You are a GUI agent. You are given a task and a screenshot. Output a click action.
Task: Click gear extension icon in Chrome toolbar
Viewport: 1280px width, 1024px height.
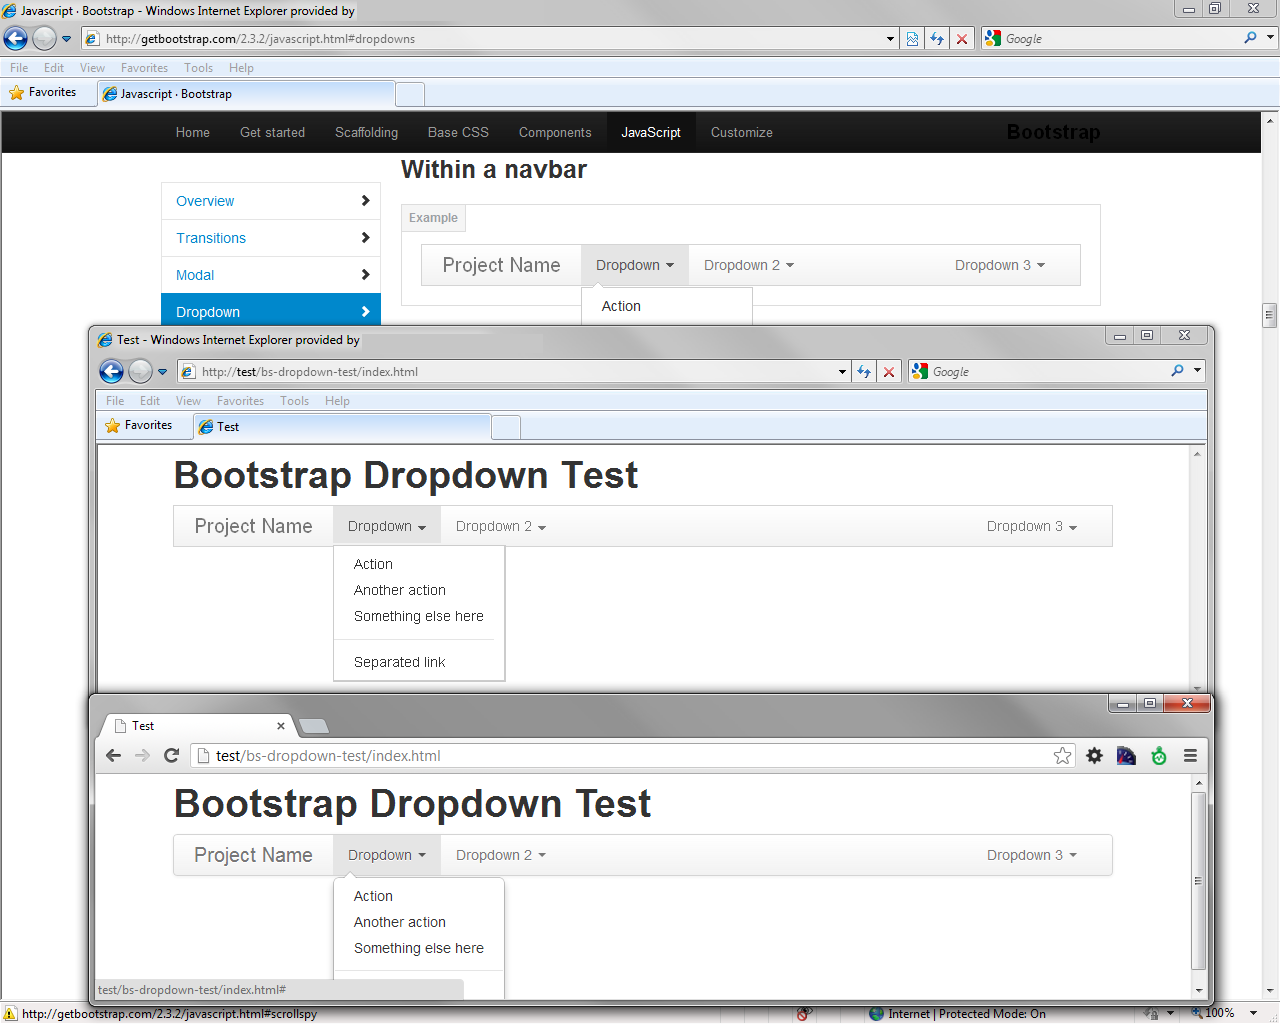pos(1095,756)
